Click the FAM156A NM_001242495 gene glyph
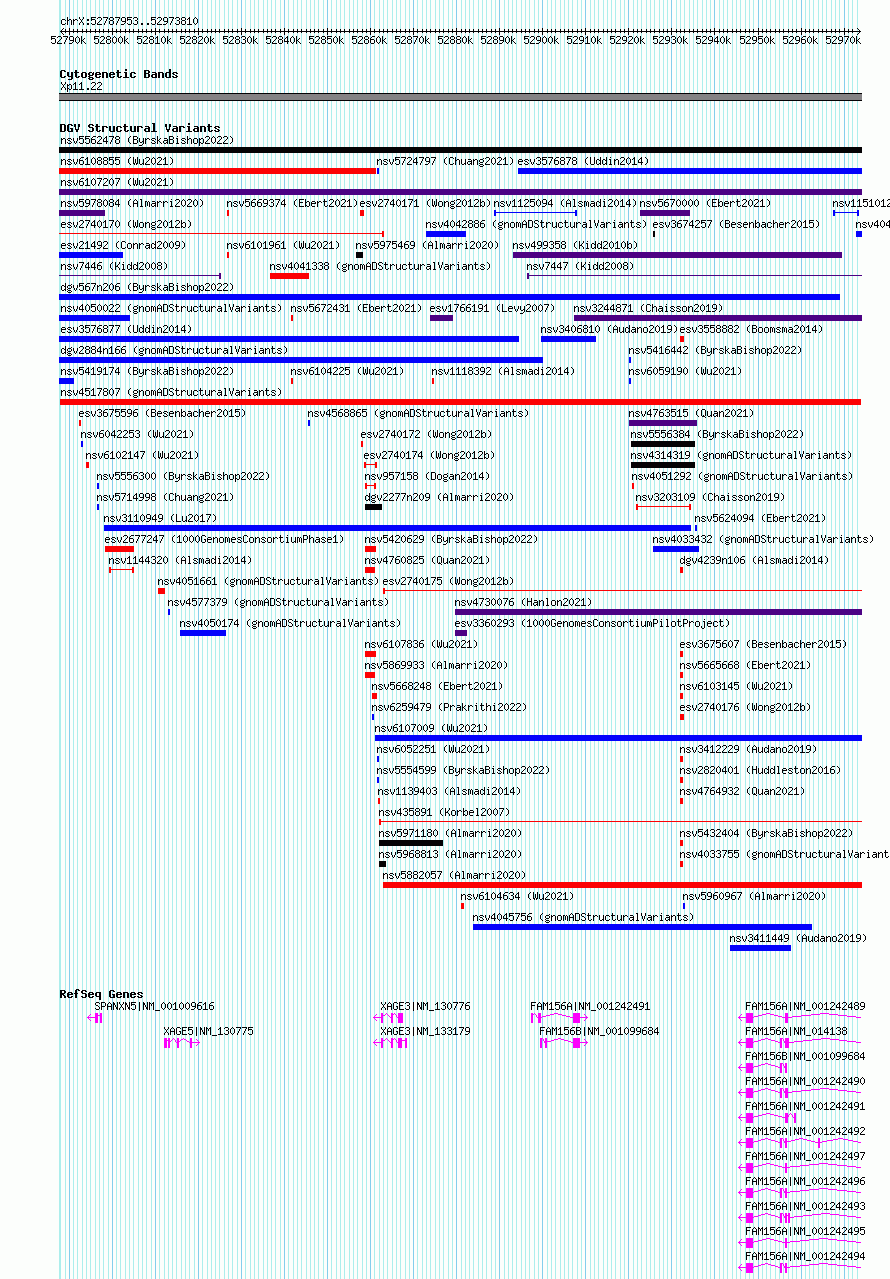The width and height of the screenshot is (890, 1279). pyautogui.click(x=800, y=1243)
